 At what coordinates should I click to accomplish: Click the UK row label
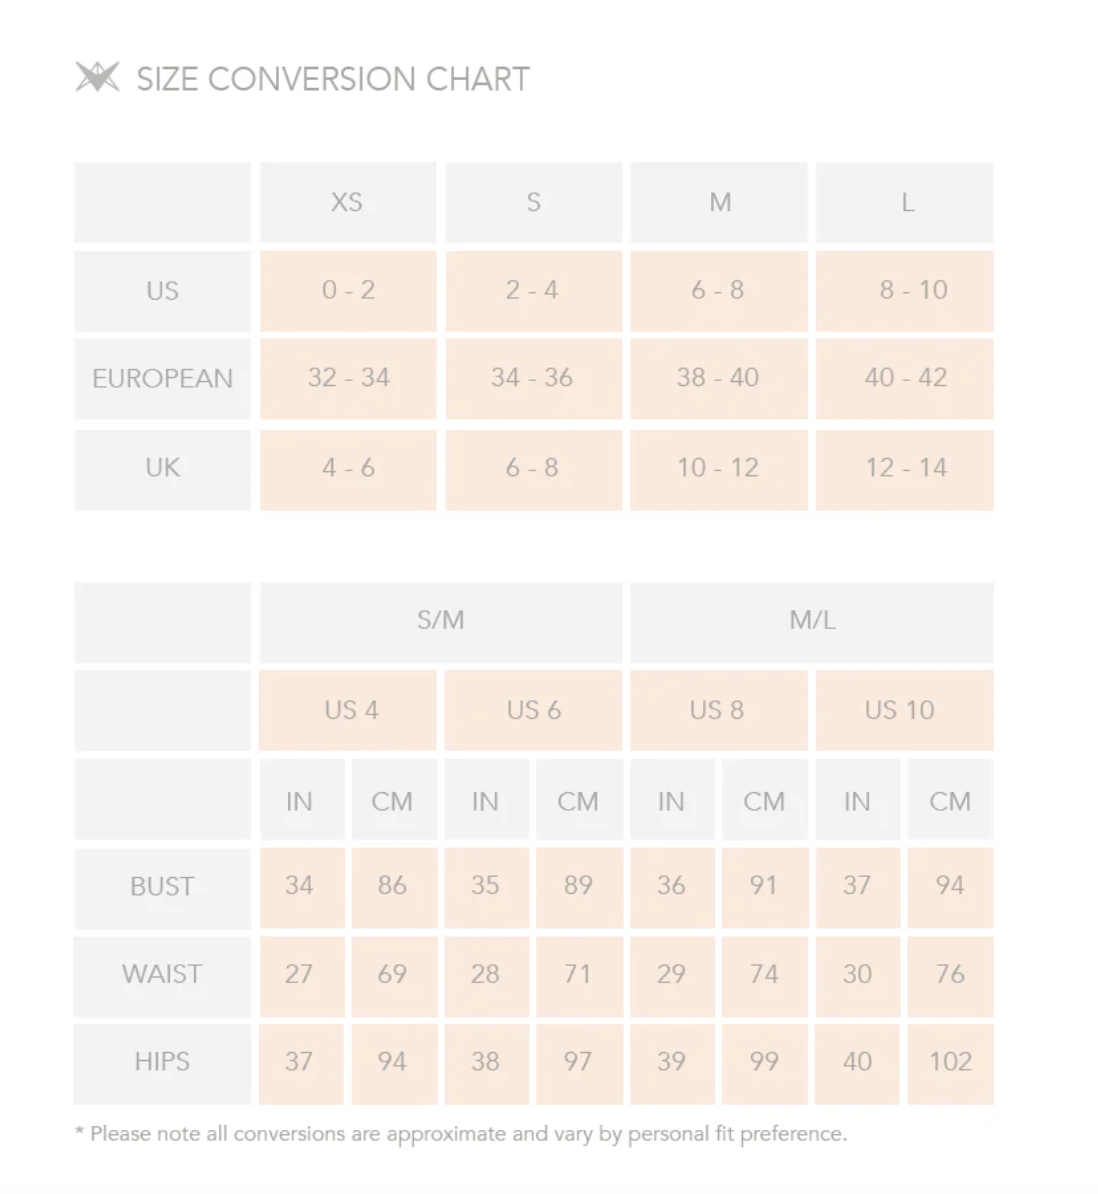162,468
